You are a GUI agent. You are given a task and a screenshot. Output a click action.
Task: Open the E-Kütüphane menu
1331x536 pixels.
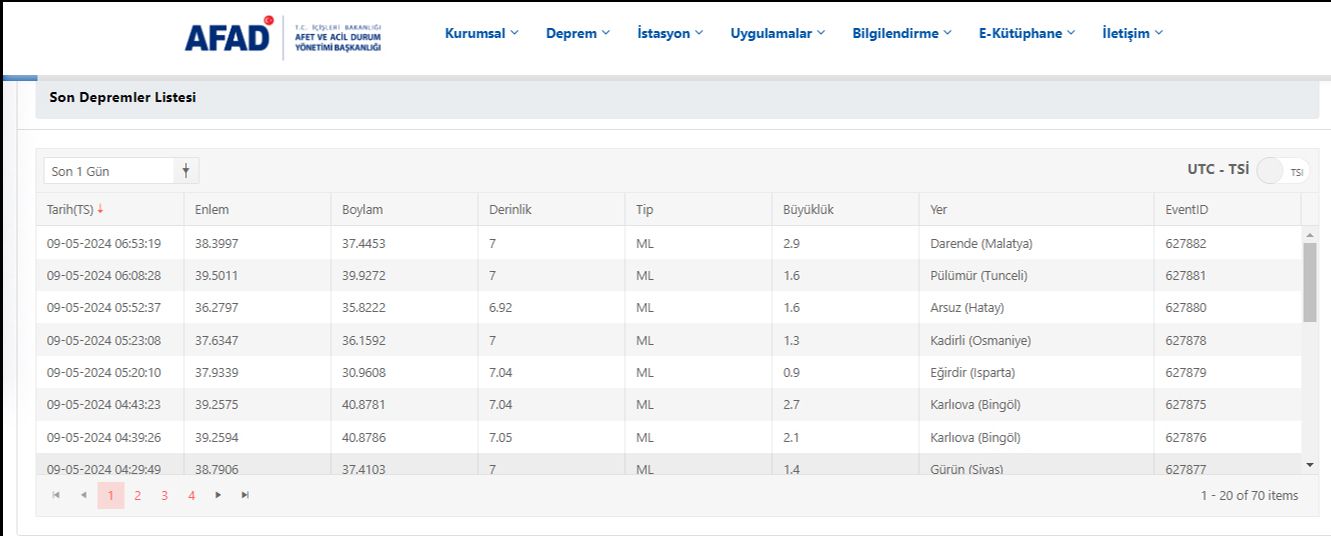1026,33
